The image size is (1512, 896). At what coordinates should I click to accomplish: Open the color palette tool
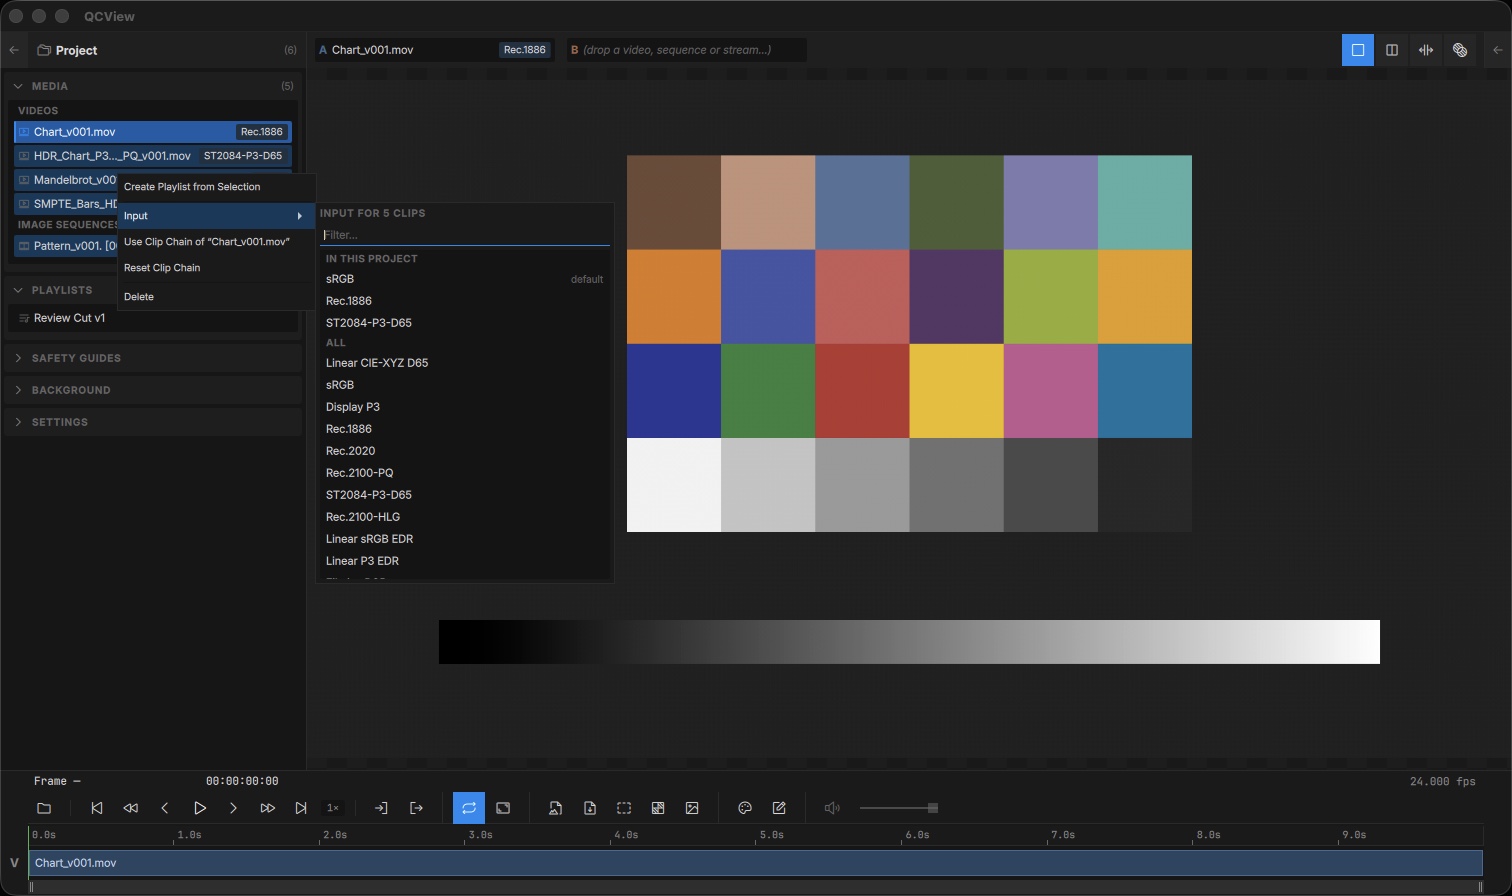click(745, 808)
